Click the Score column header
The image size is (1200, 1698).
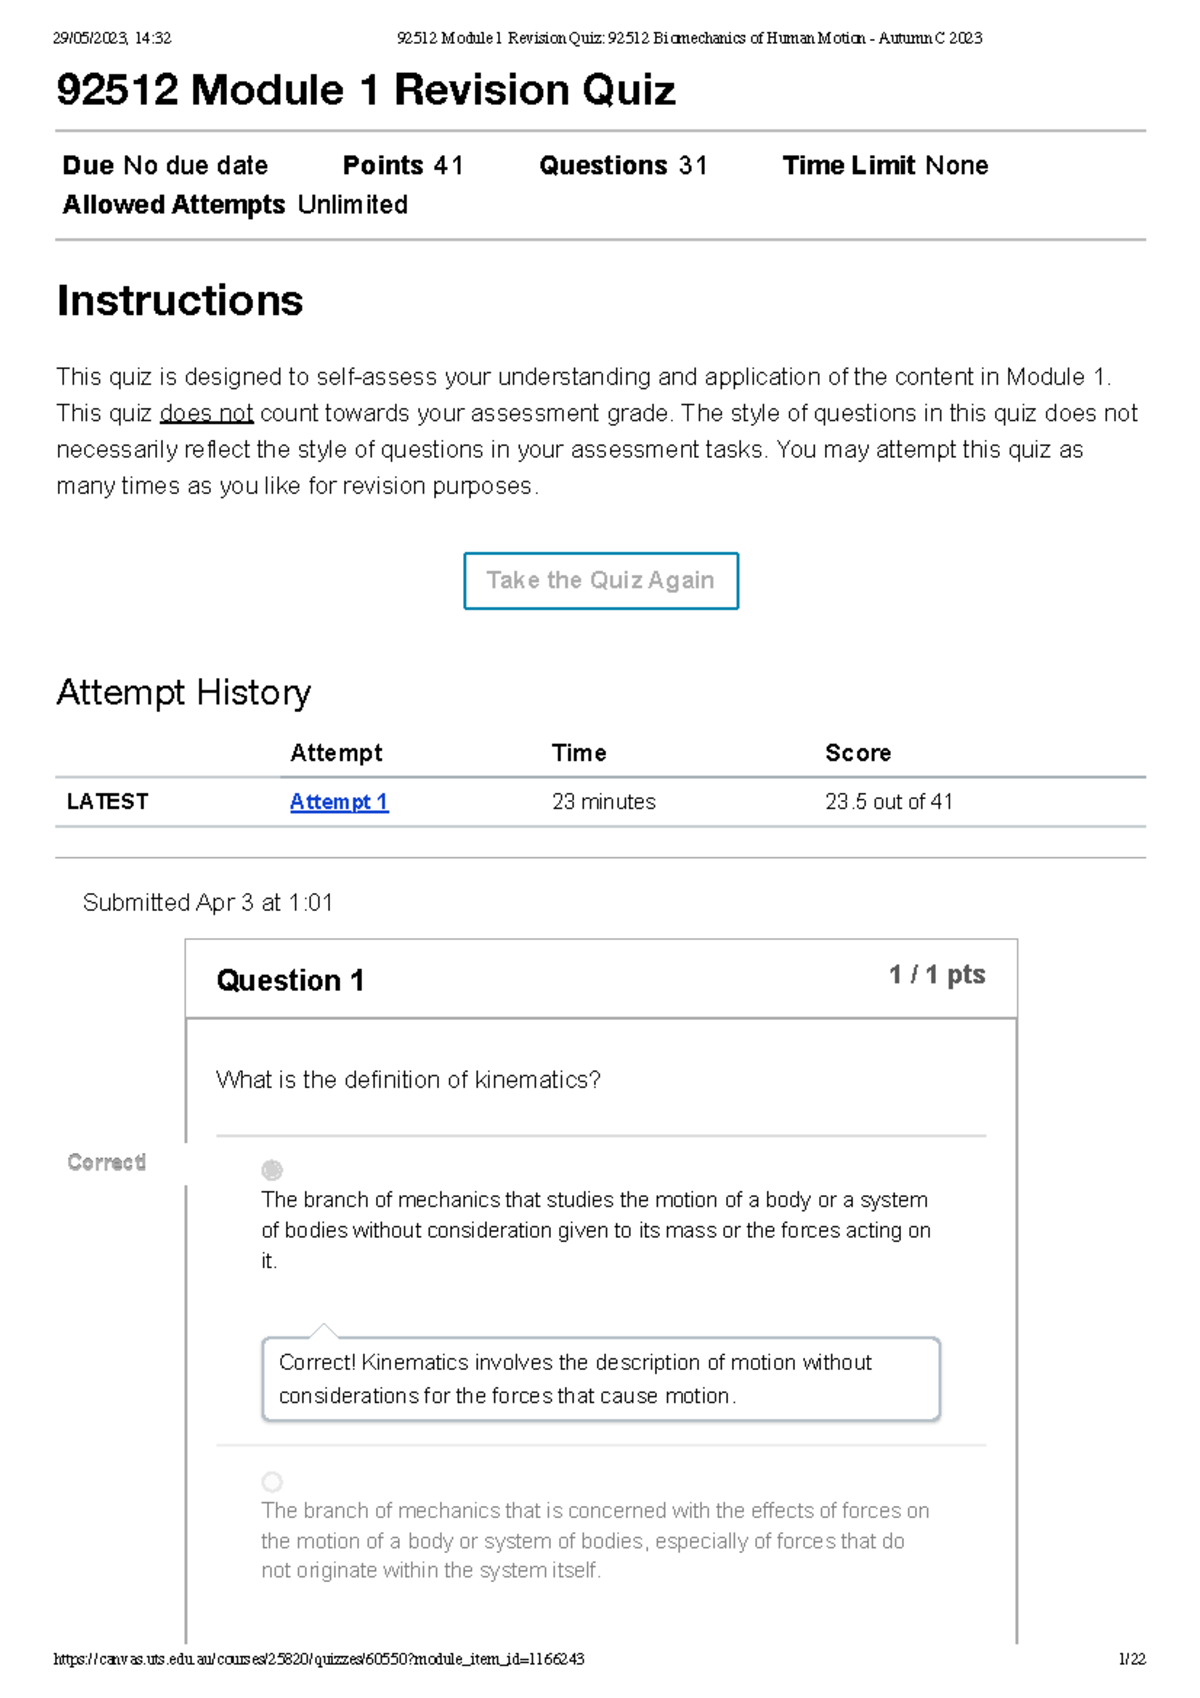(858, 753)
